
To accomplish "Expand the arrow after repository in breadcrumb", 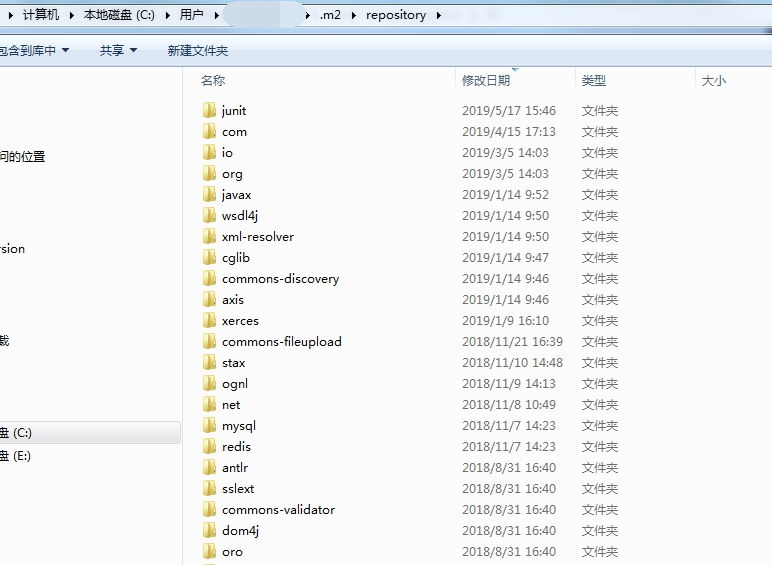I will click(x=438, y=15).
